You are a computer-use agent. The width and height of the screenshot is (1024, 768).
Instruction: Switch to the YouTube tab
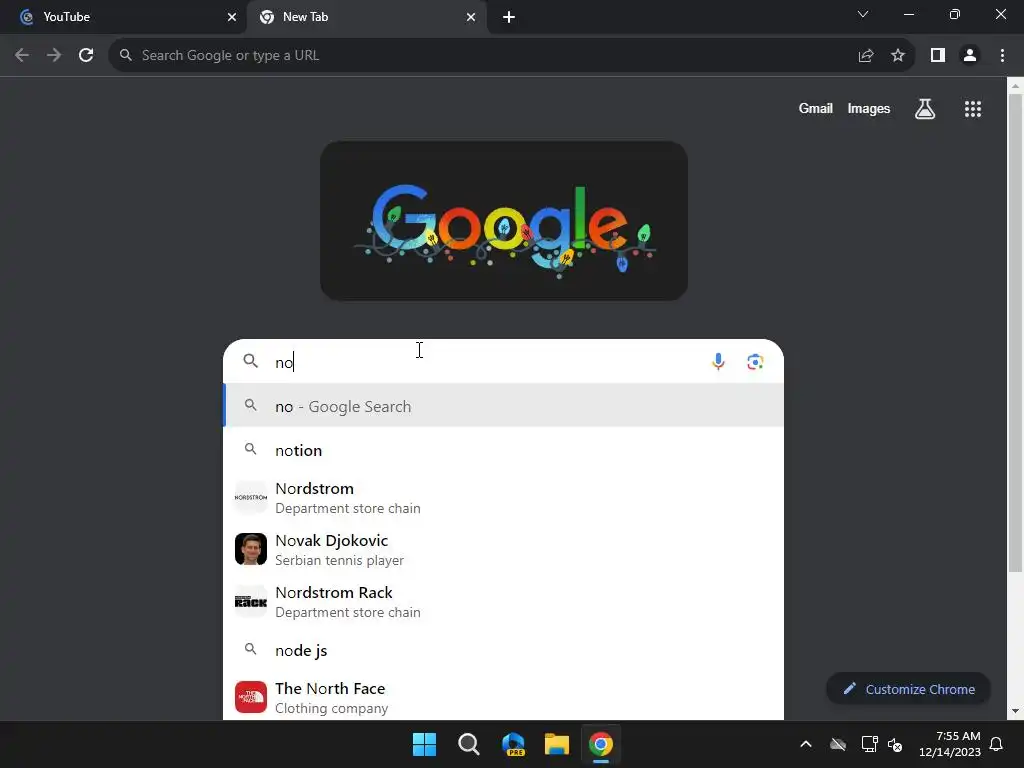point(121,17)
